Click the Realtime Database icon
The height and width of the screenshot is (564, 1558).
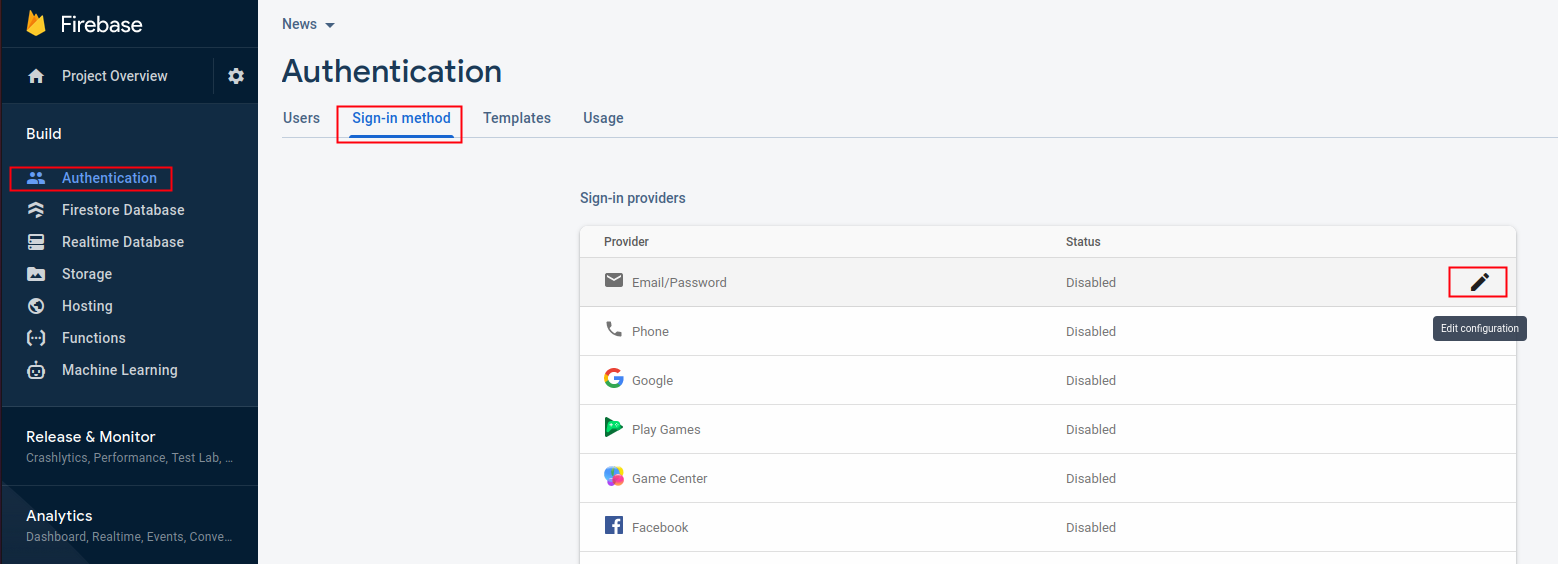36,242
